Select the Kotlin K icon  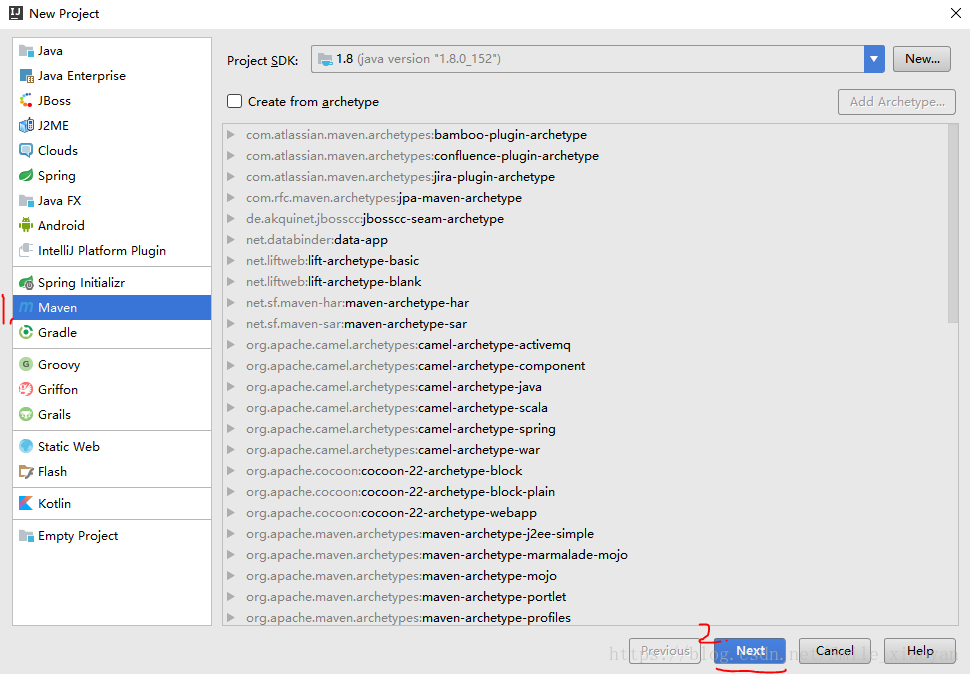point(26,503)
